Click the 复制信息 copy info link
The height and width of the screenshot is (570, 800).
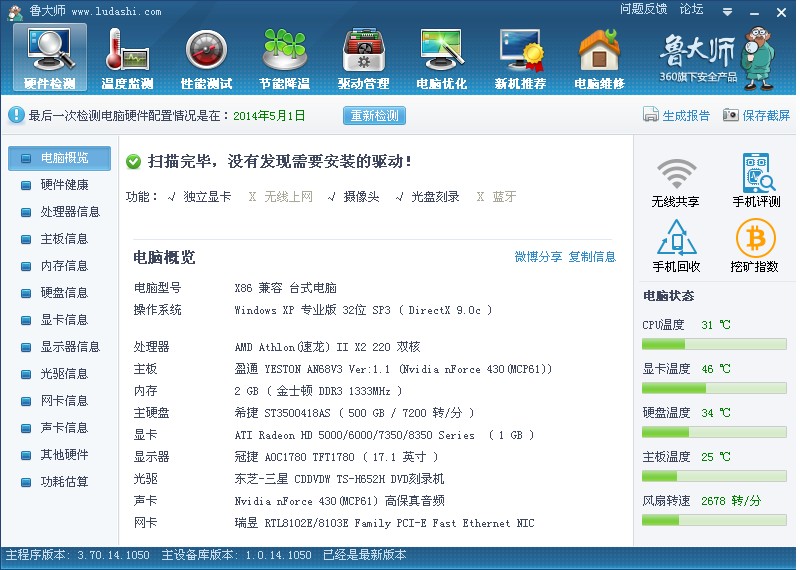[x=592, y=257]
